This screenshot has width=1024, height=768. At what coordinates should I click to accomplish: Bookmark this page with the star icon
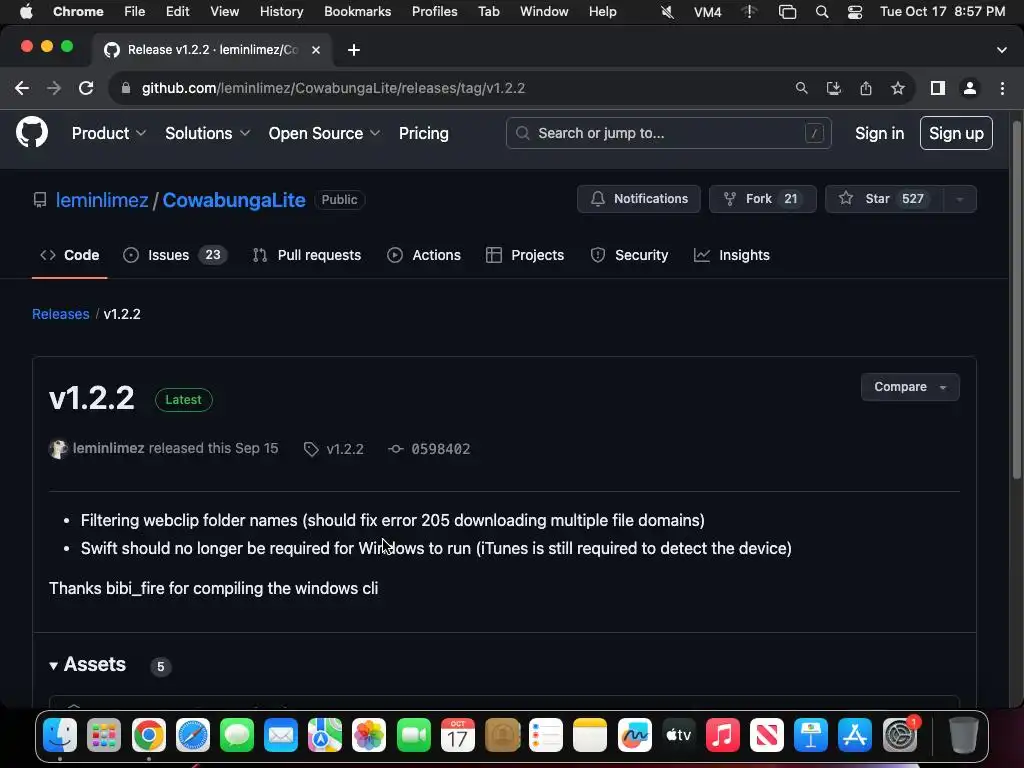pyautogui.click(x=898, y=88)
